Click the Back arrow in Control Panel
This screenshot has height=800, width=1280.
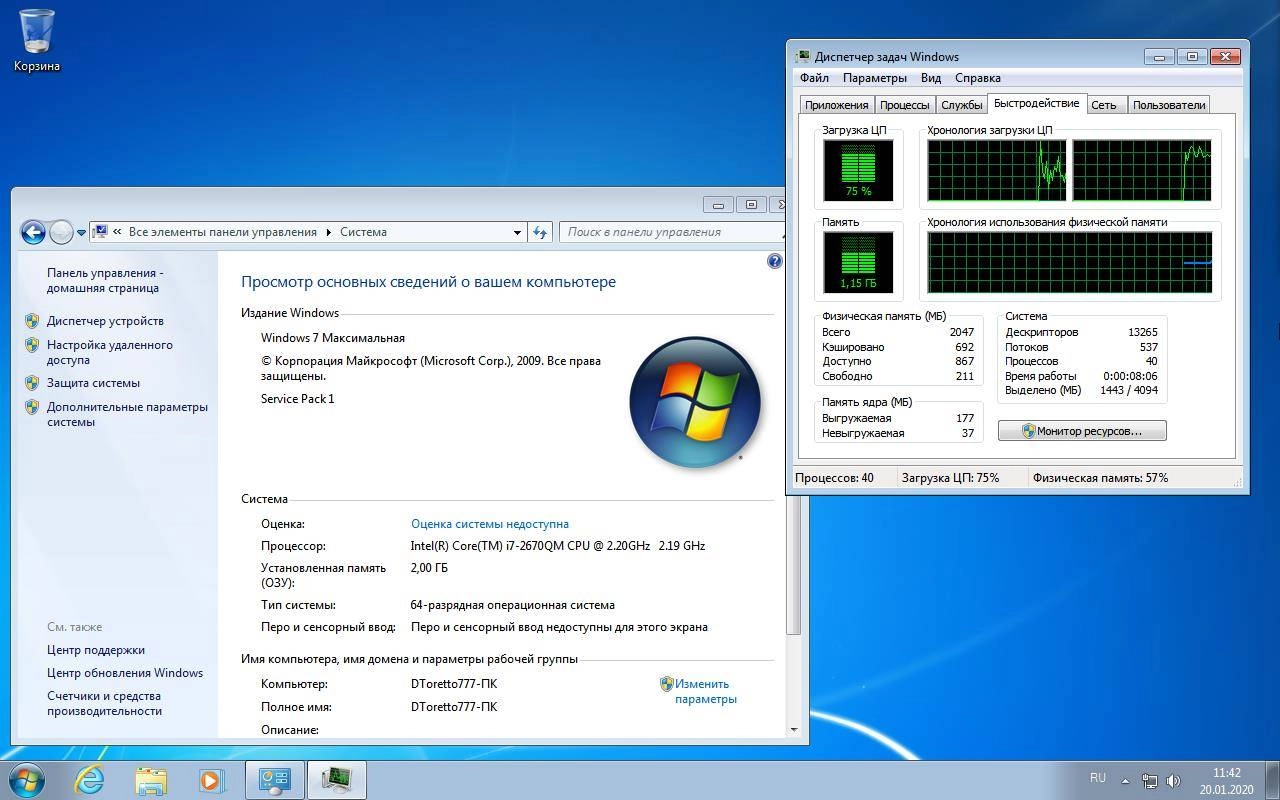pos(33,232)
